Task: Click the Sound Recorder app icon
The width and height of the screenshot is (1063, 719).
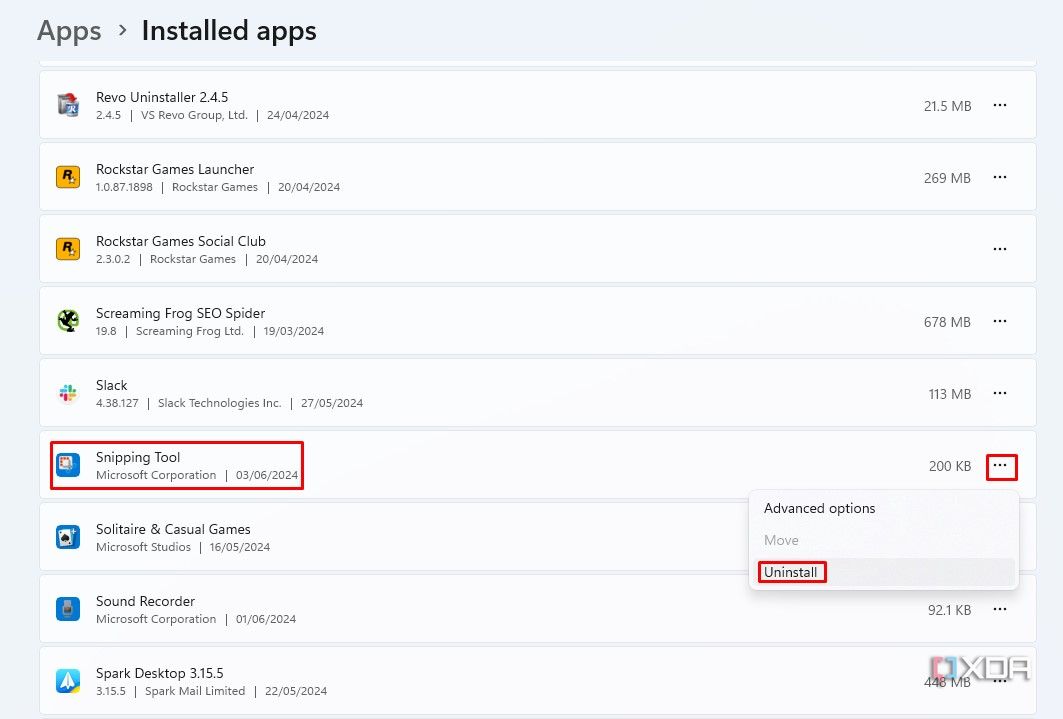Action: click(x=68, y=609)
